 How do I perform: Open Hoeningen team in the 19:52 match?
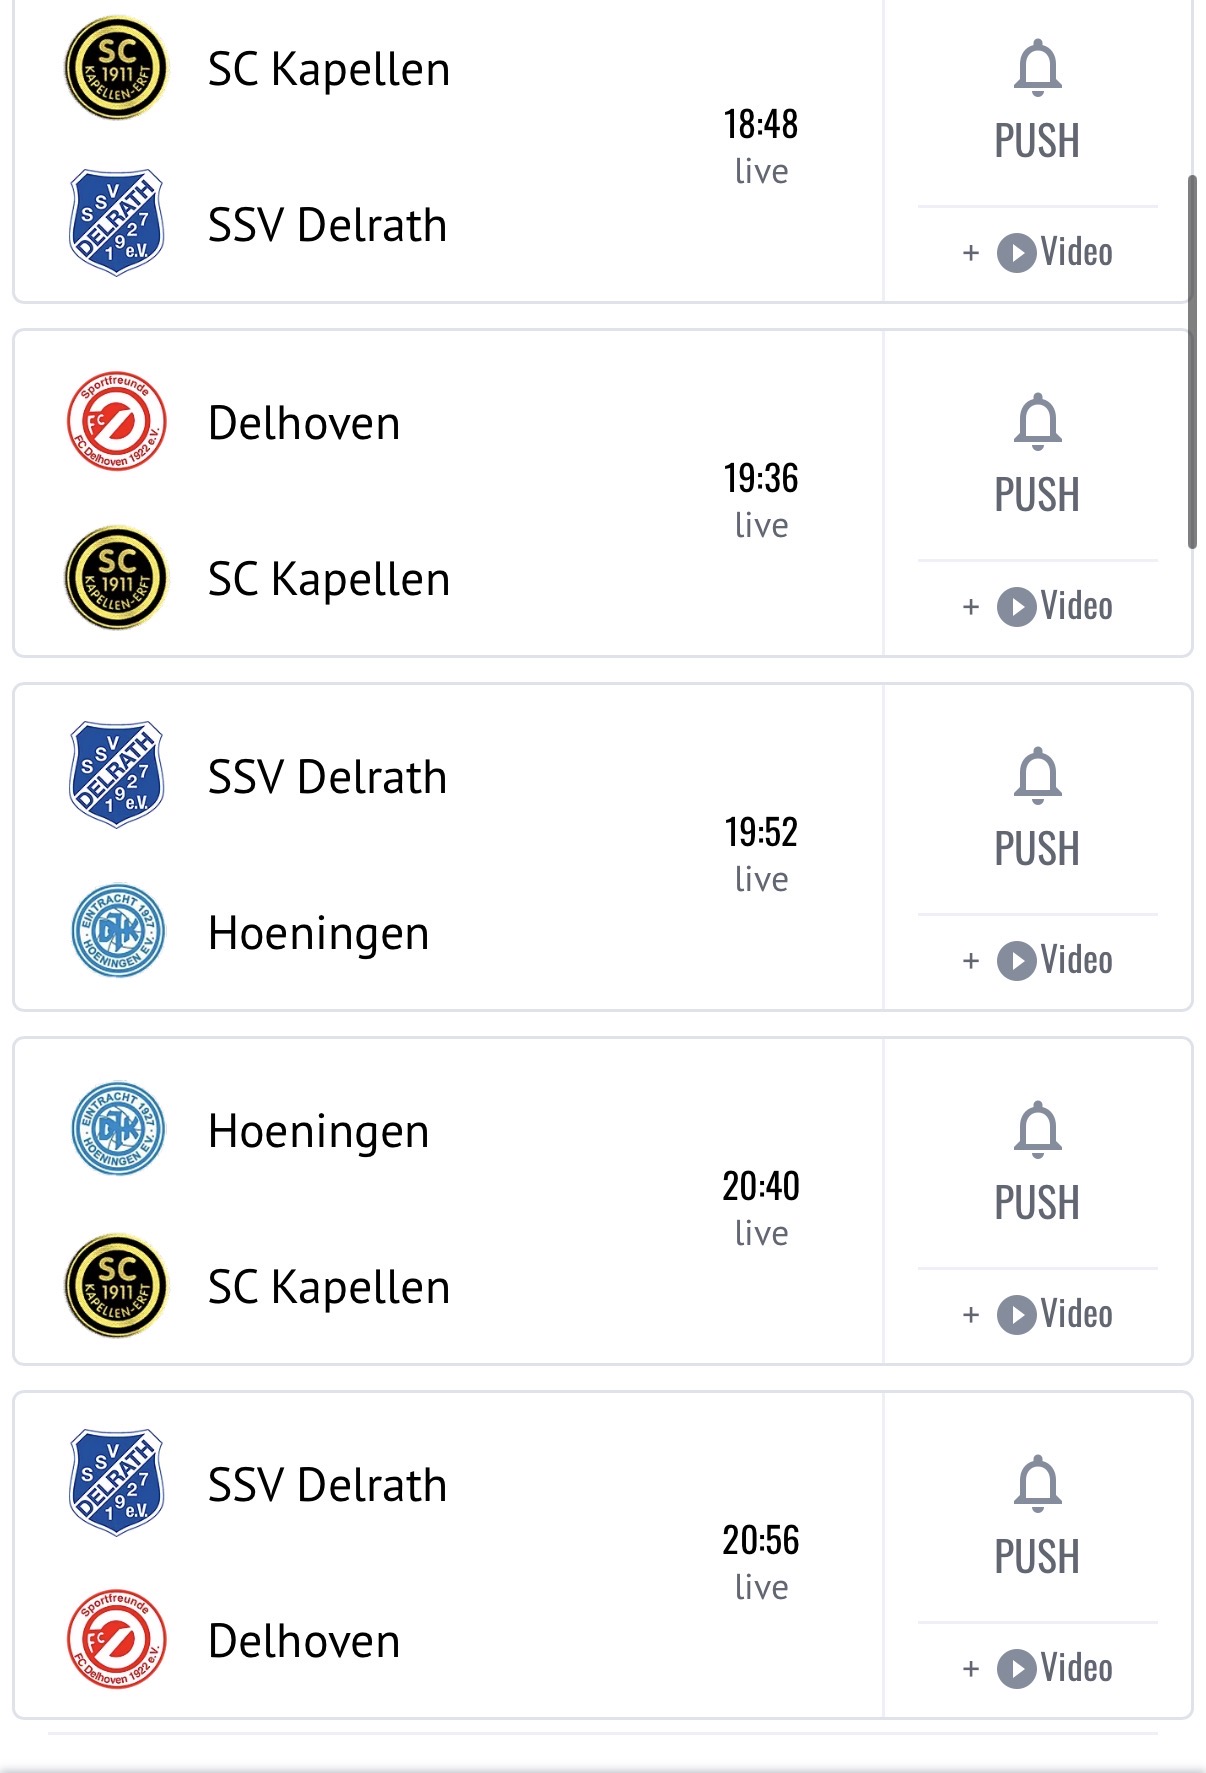click(x=318, y=933)
